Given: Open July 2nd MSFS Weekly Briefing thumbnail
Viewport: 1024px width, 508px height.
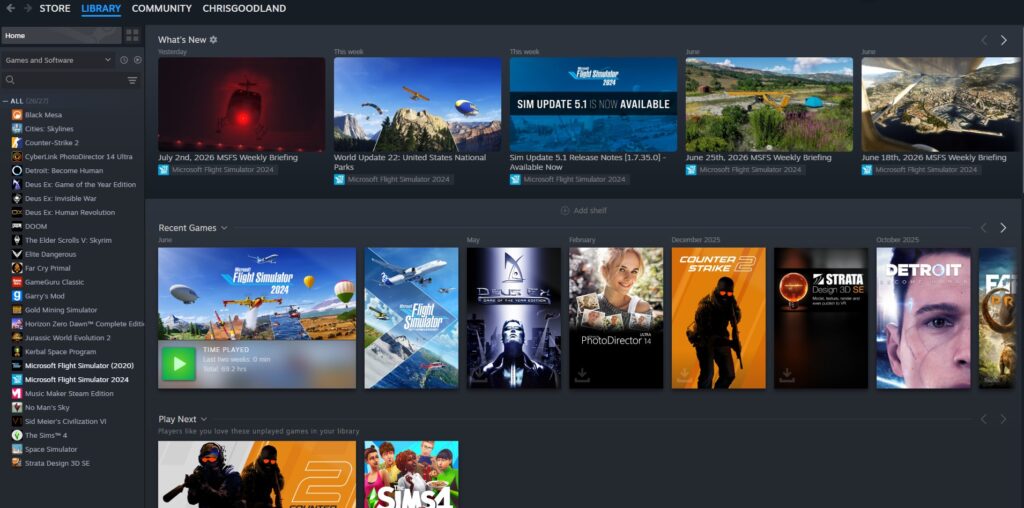Looking at the screenshot, I should pos(242,104).
